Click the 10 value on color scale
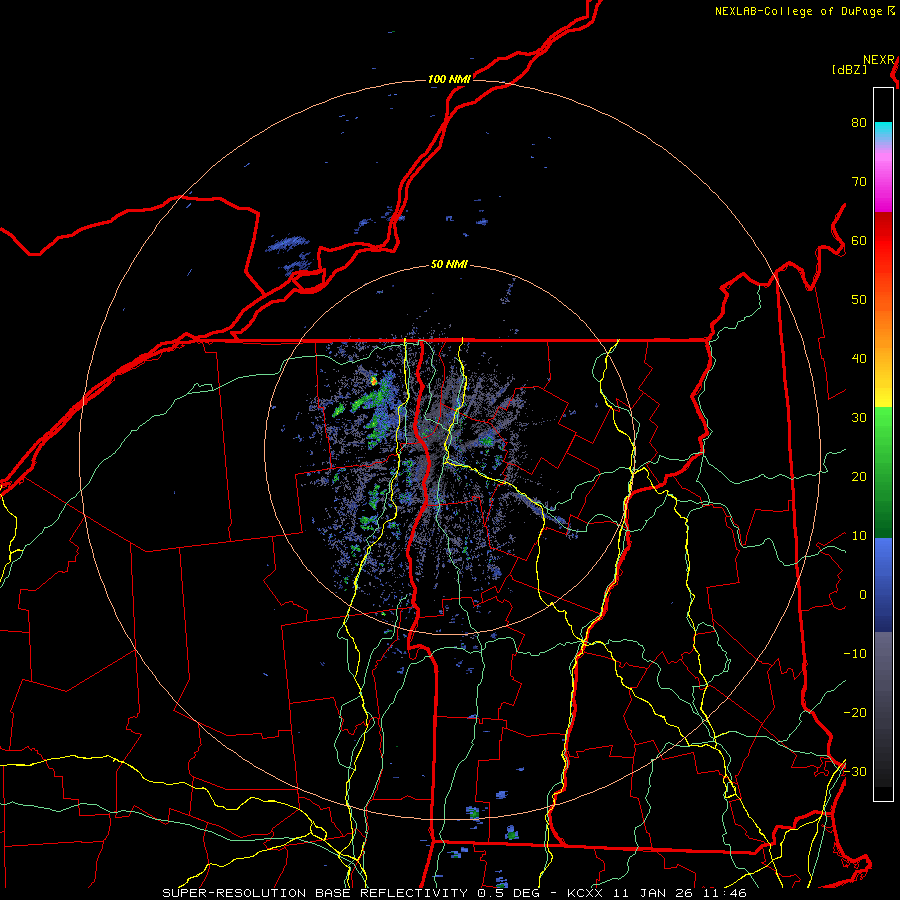The width and height of the screenshot is (900, 900). click(x=859, y=536)
